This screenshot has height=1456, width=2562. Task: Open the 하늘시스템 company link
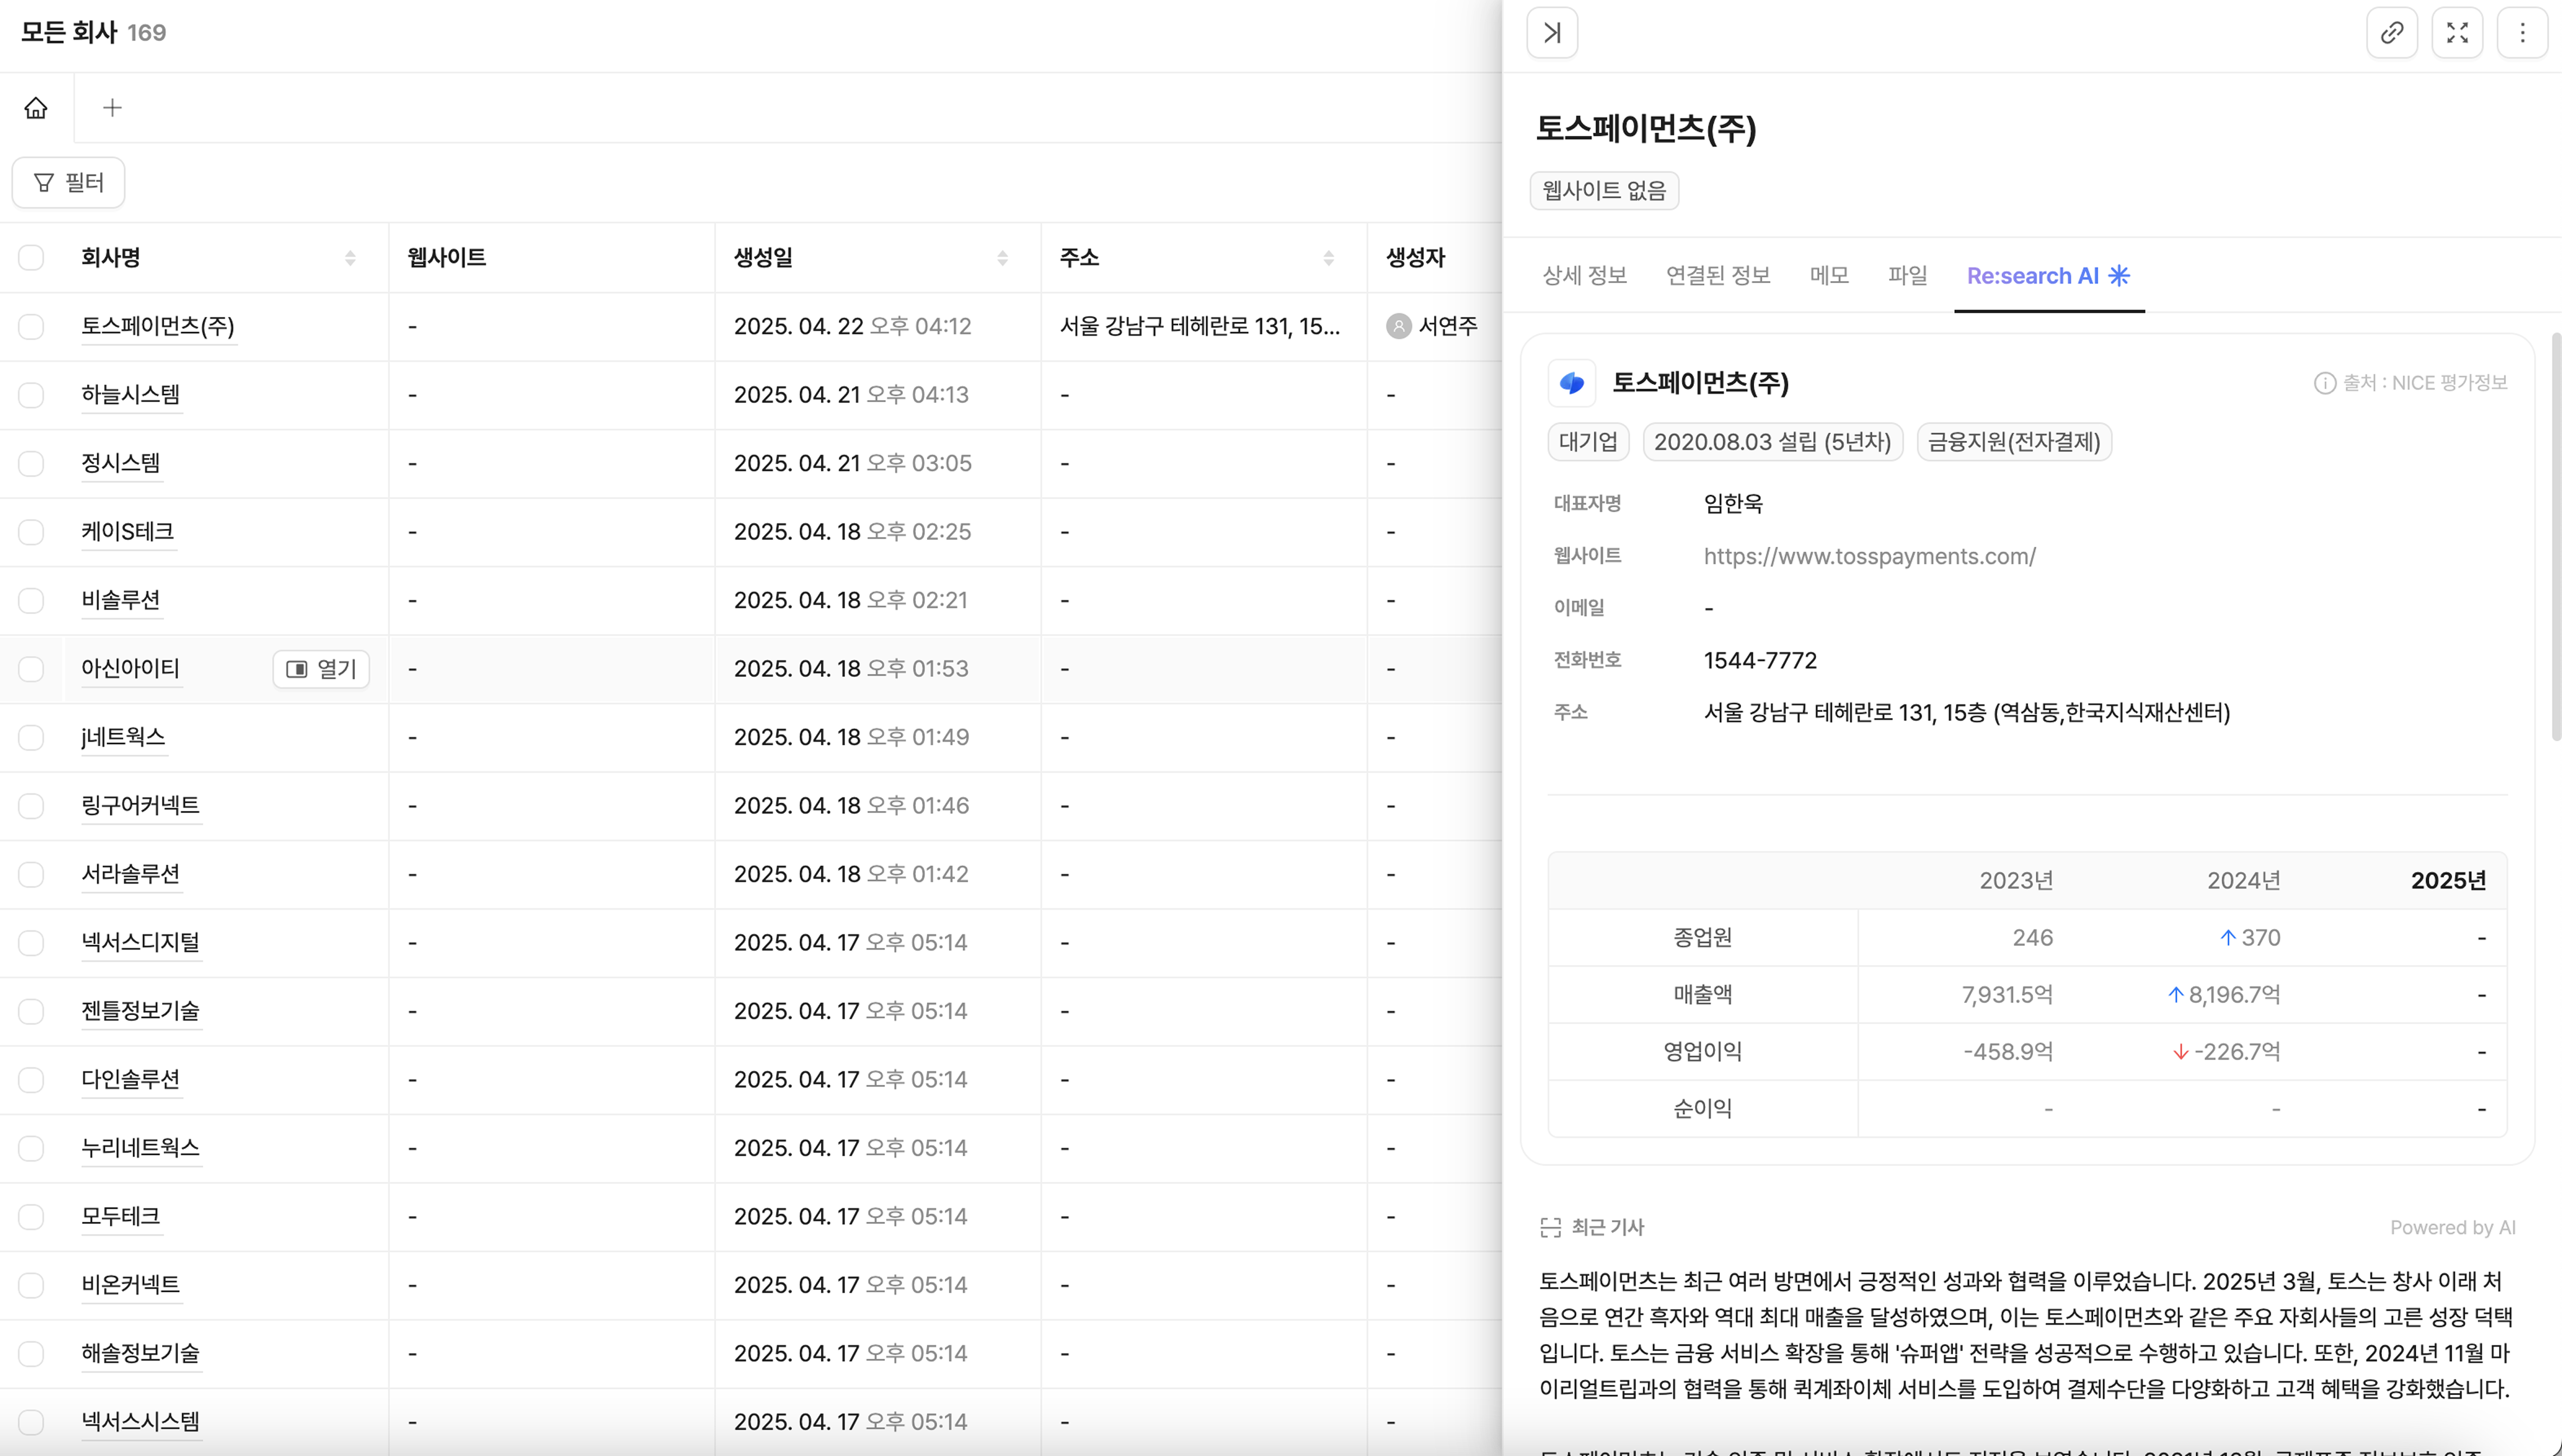[131, 395]
